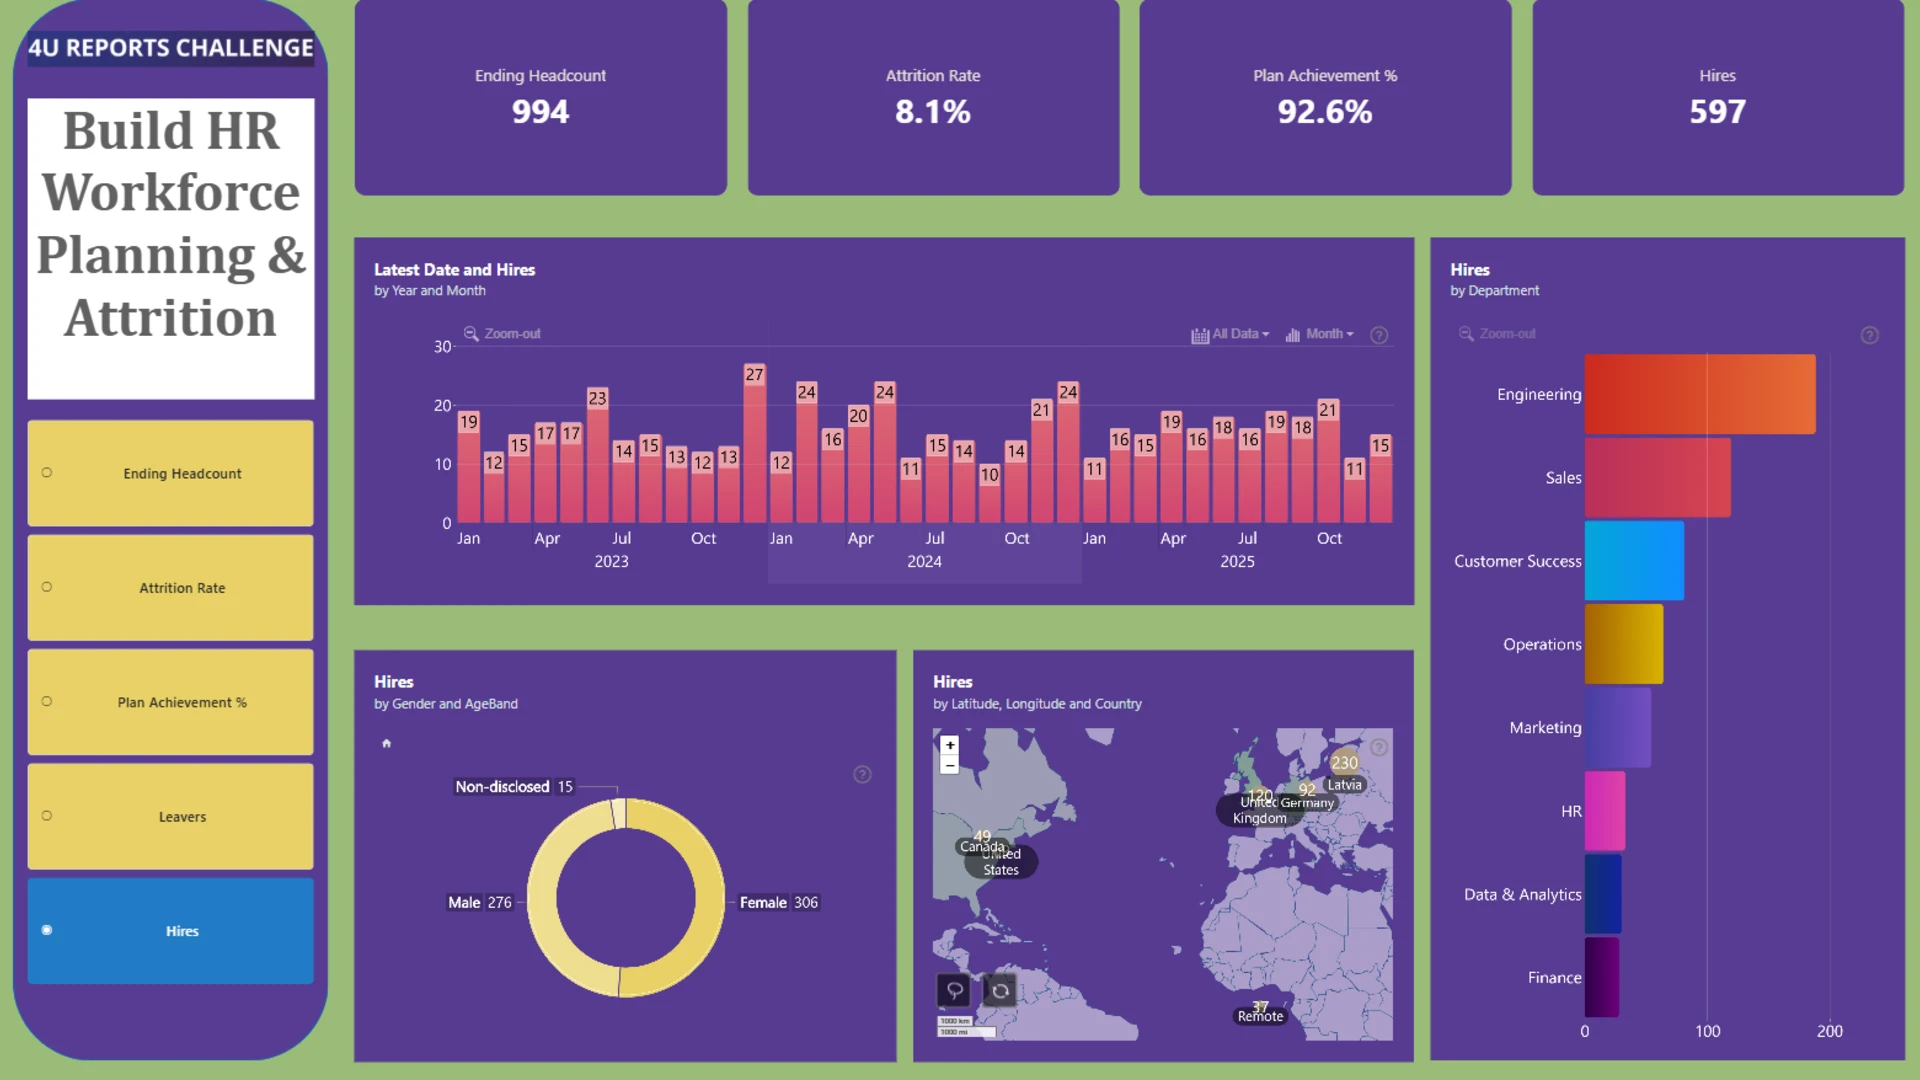The width and height of the screenshot is (1920, 1080).
Task: Click the column bar labeled 10
Action: pyautogui.click(x=989, y=493)
